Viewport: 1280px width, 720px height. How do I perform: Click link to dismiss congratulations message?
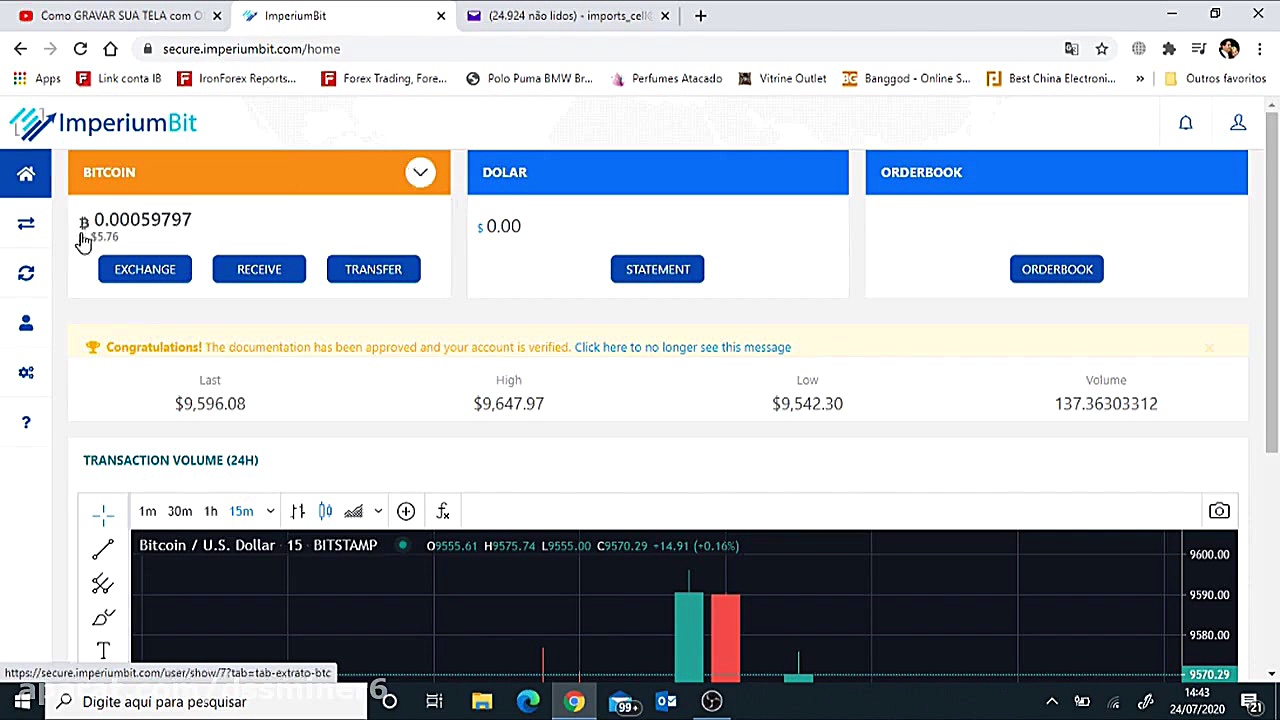tap(683, 347)
